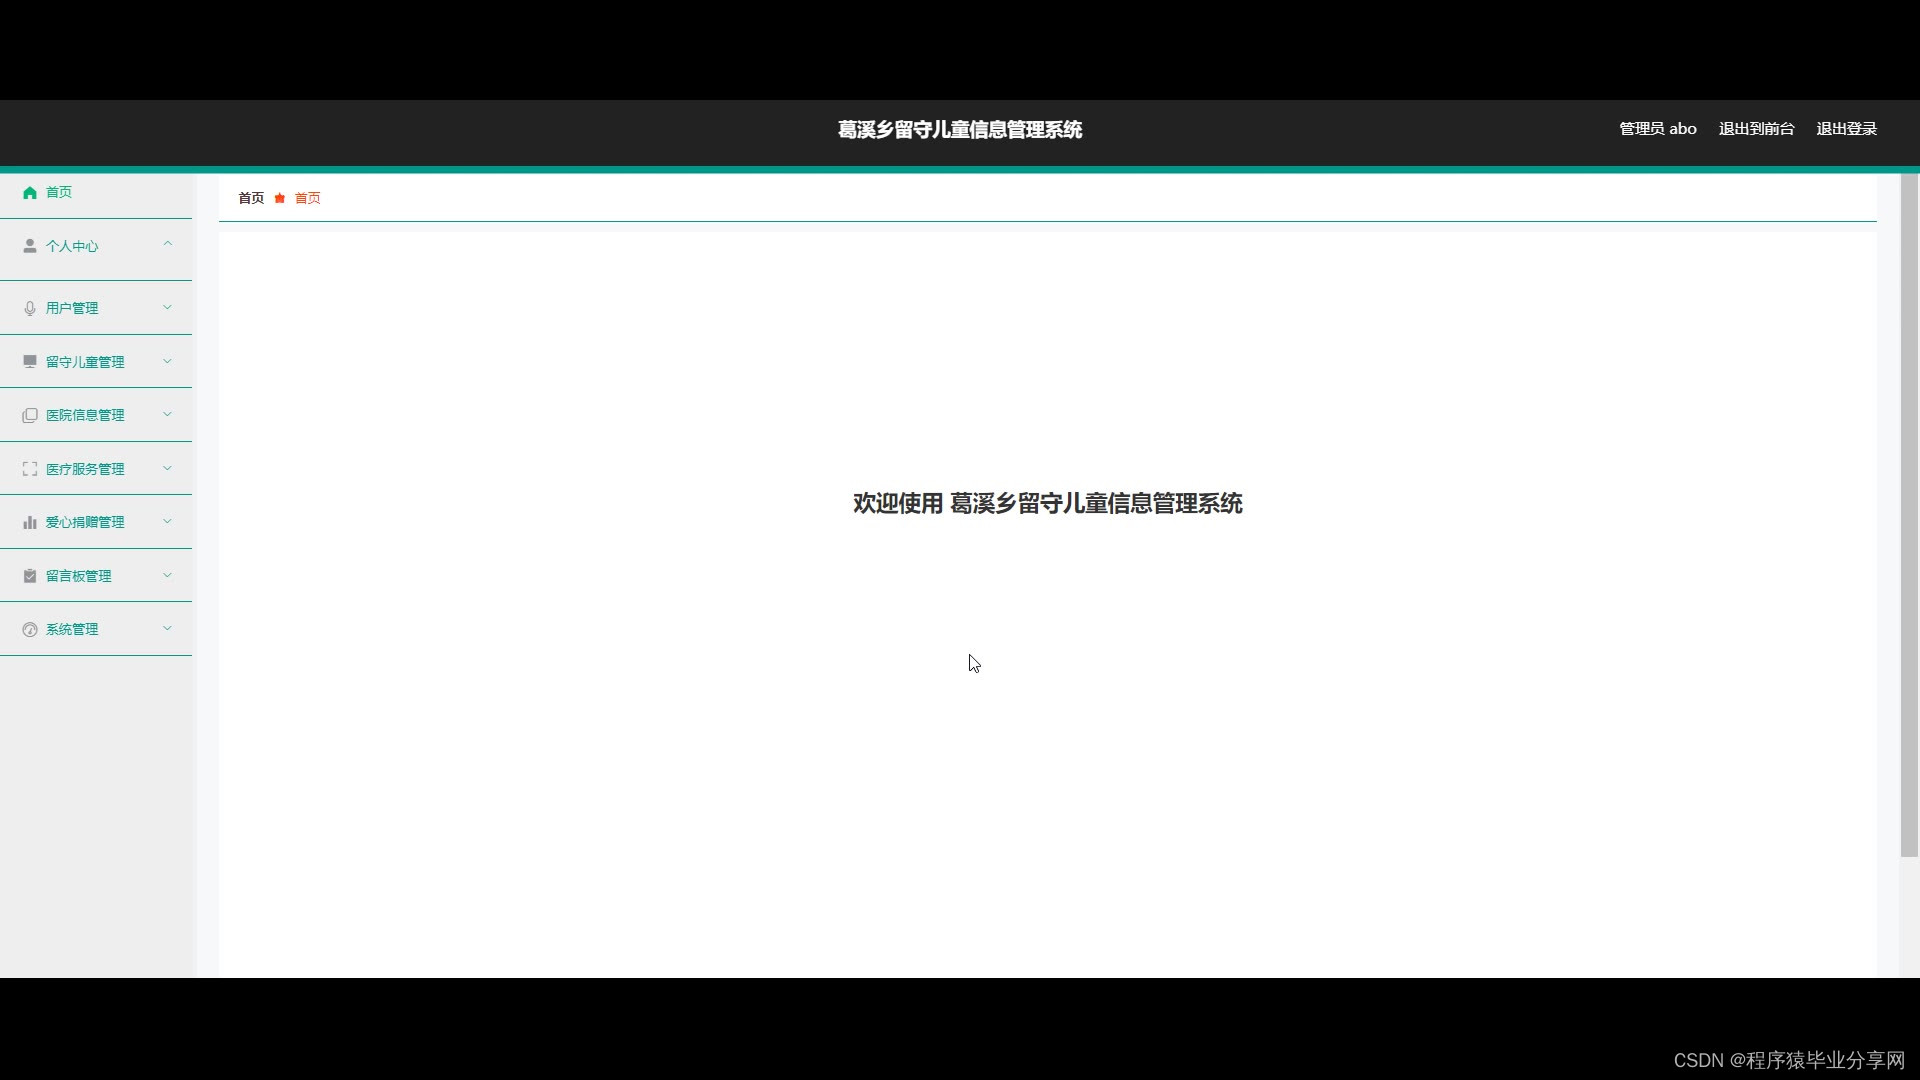This screenshot has height=1080, width=1920.
Task: Open the 医疗服务管理 menu item
Action: pyautogui.click(x=85, y=469)
